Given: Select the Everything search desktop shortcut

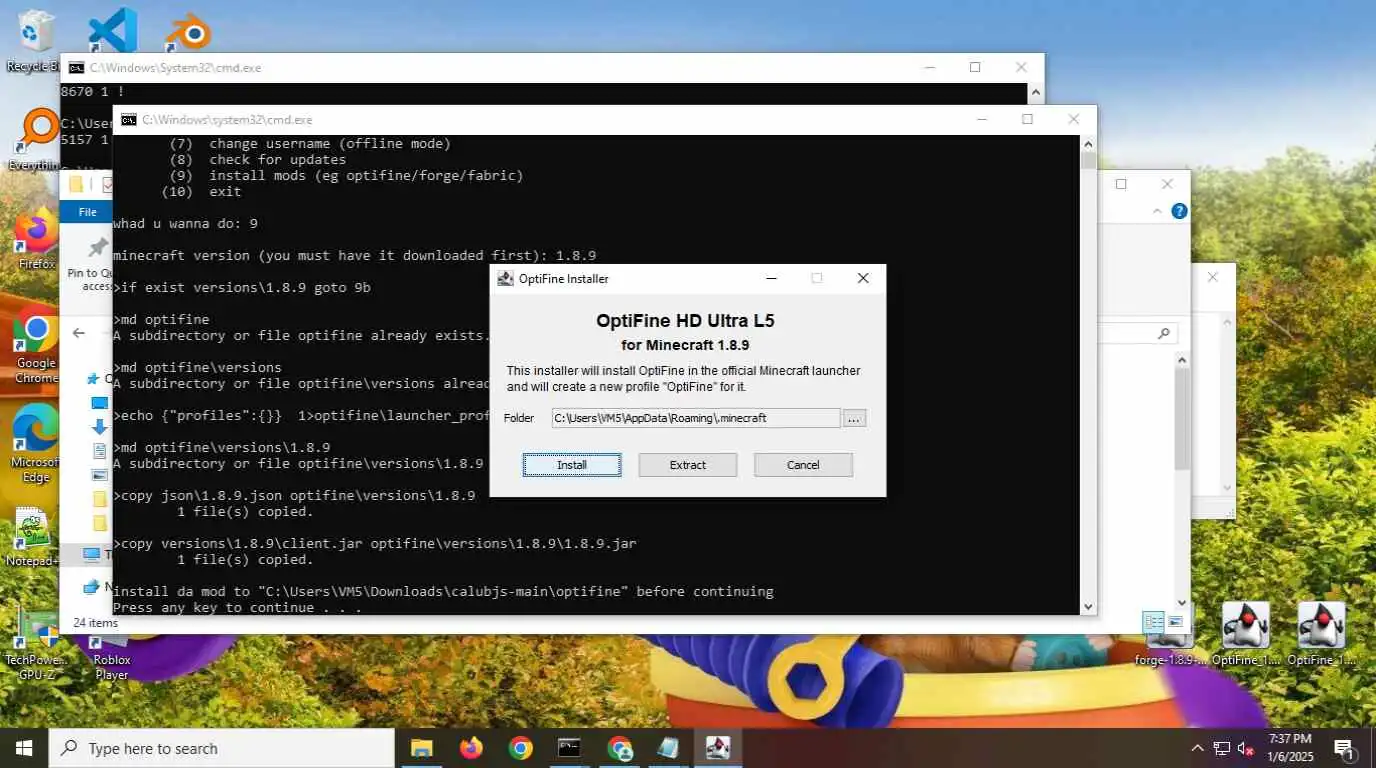Looking at the screenshot, I should 38,139.
